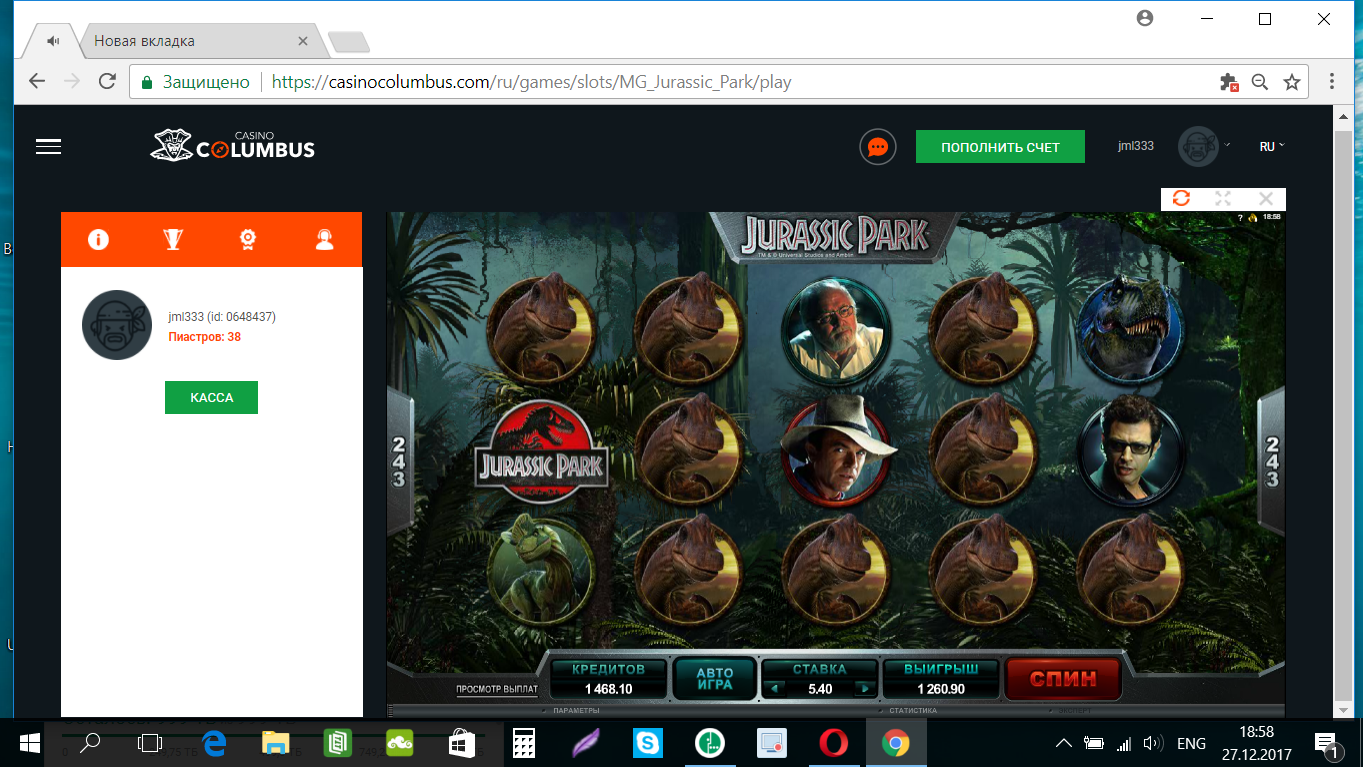Mute the tab using the speaker icon
Screen dimensions: 1363x767
54,41
